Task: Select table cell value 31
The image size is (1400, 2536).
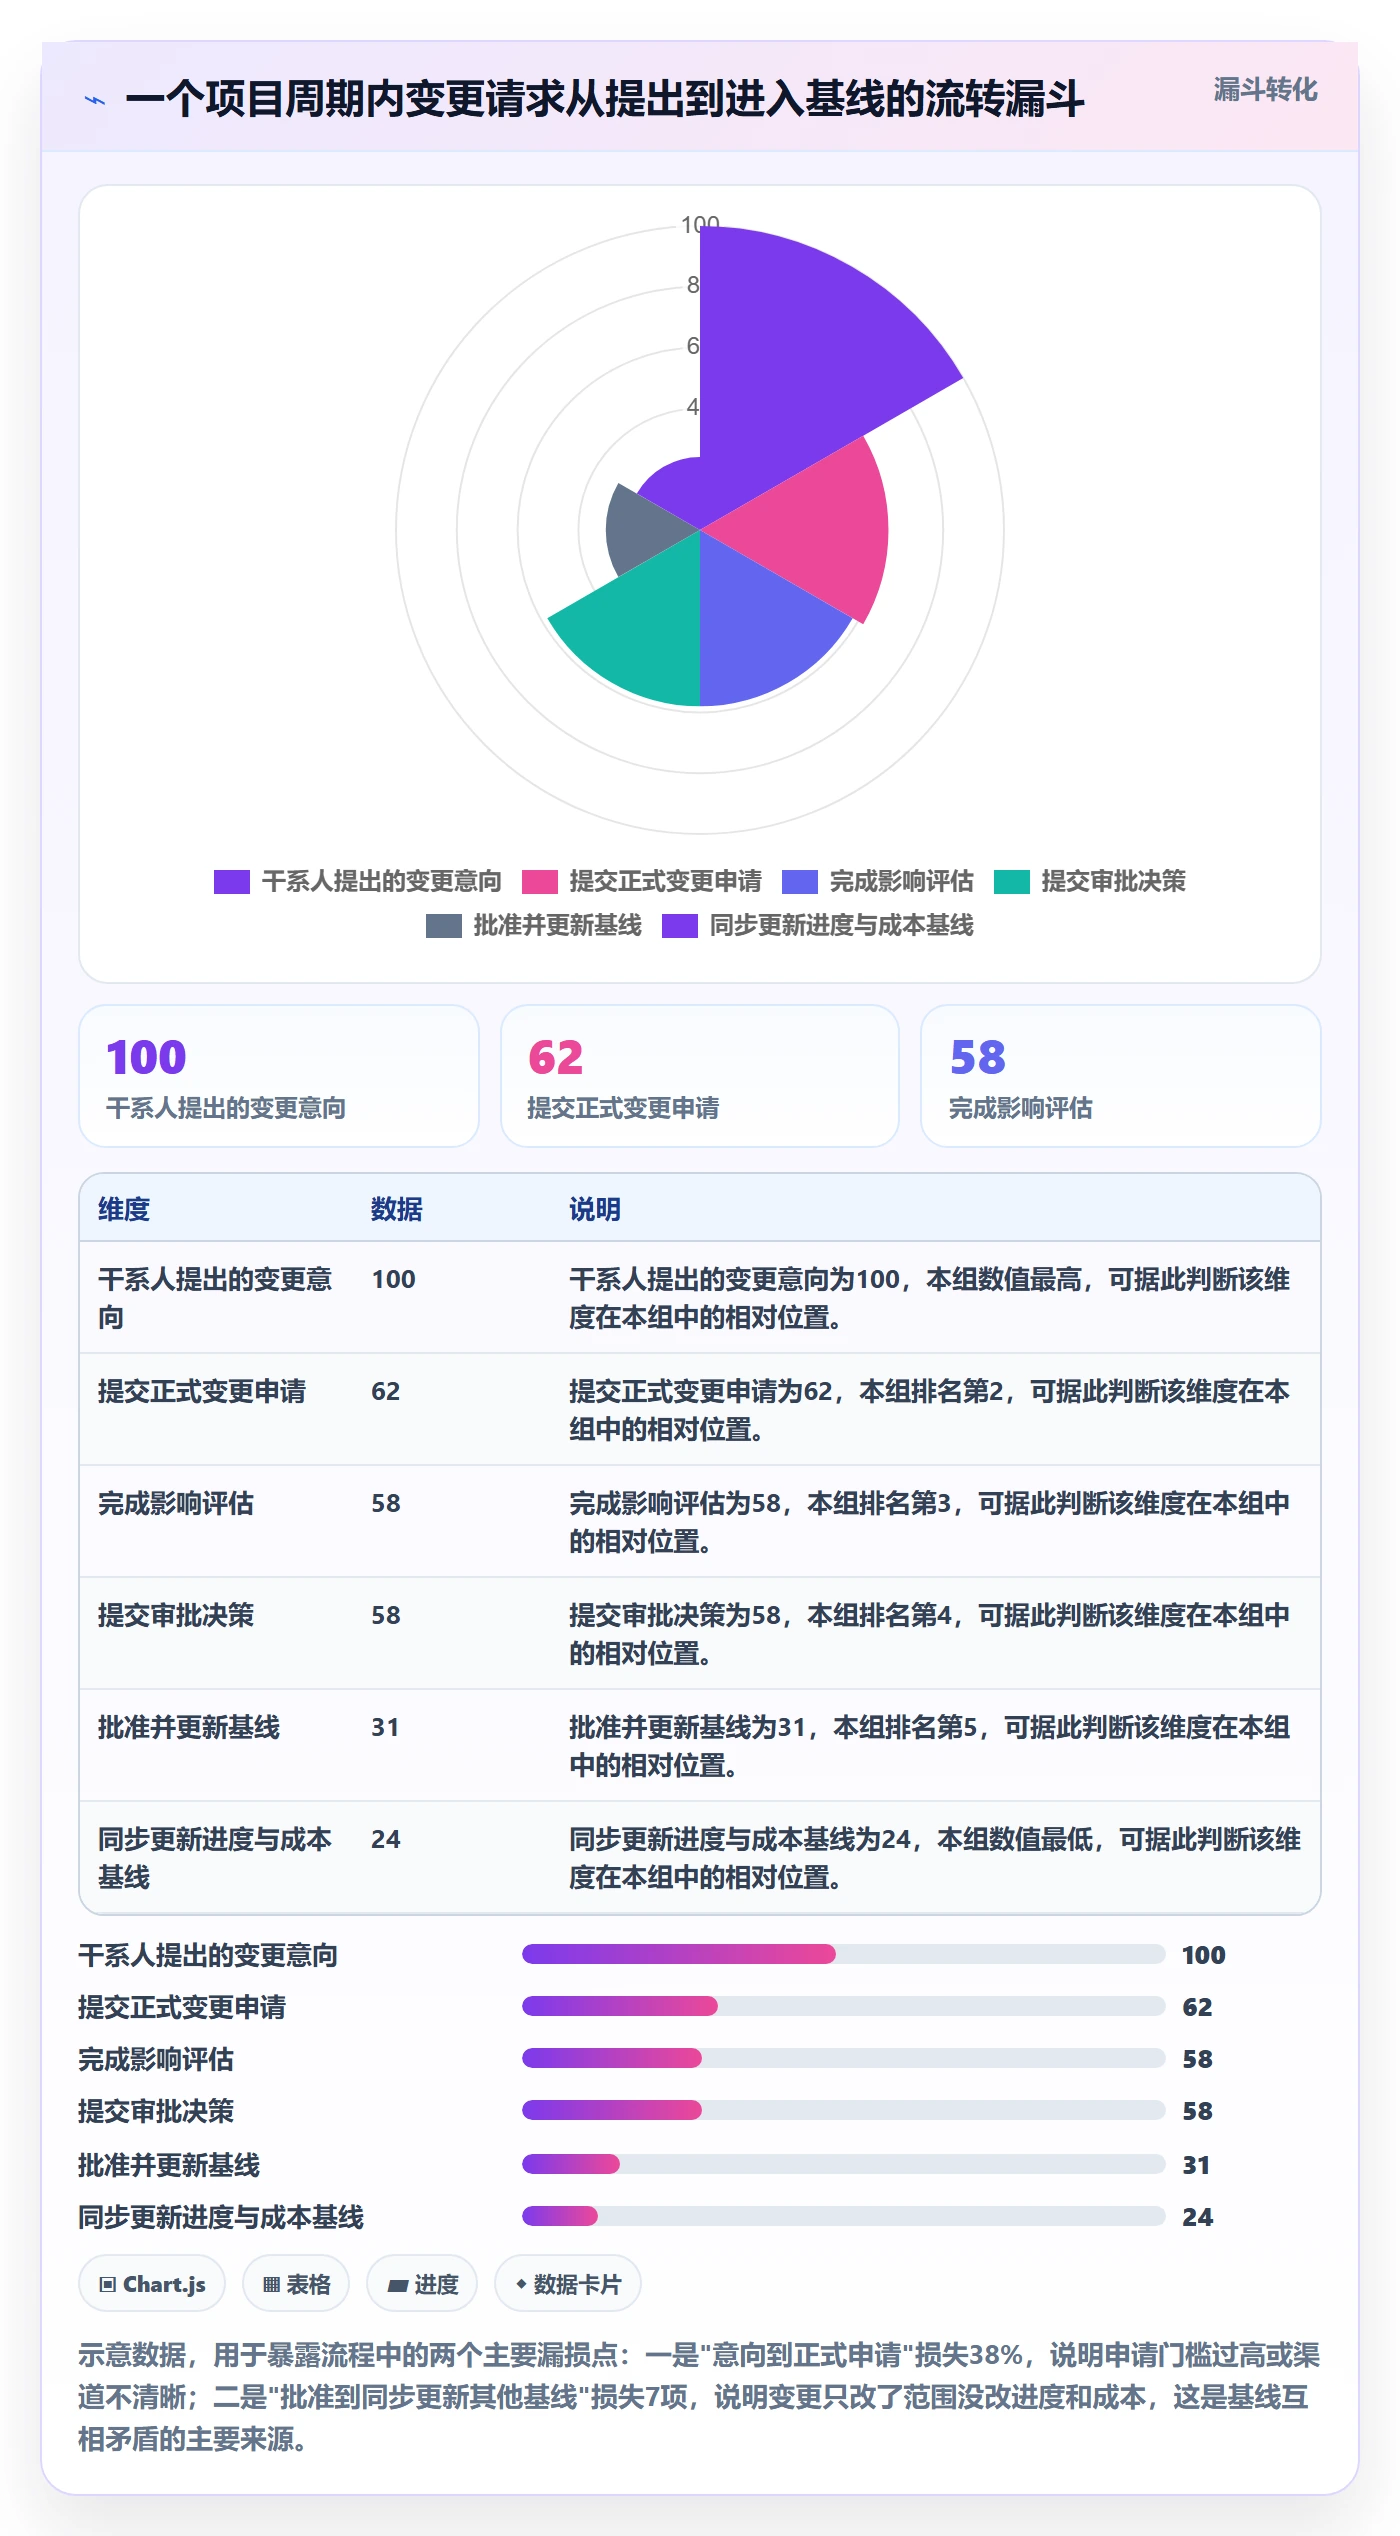Action: tap(385, 1727)
